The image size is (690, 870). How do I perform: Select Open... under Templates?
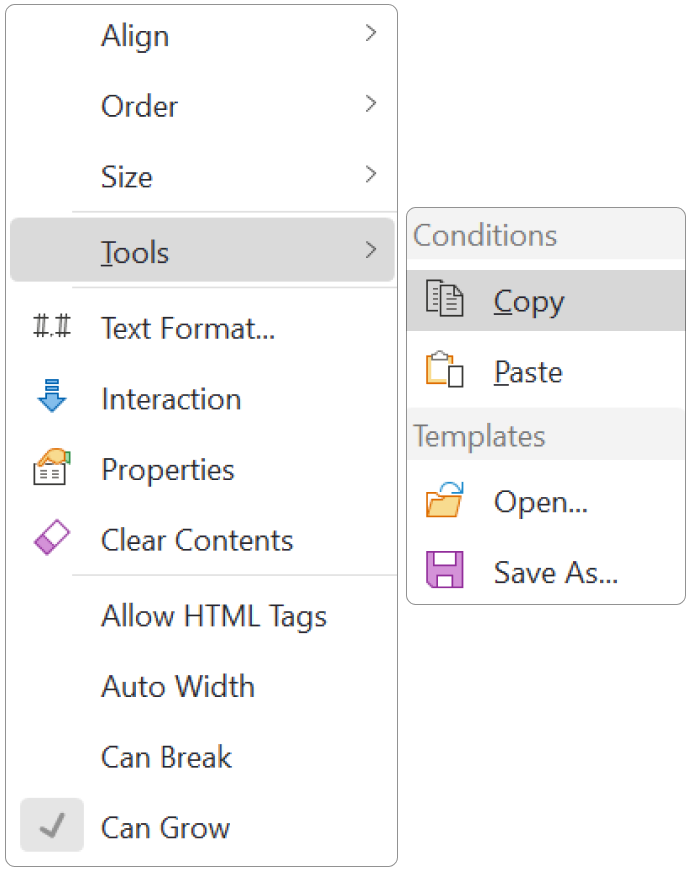(x=540, y=502)
